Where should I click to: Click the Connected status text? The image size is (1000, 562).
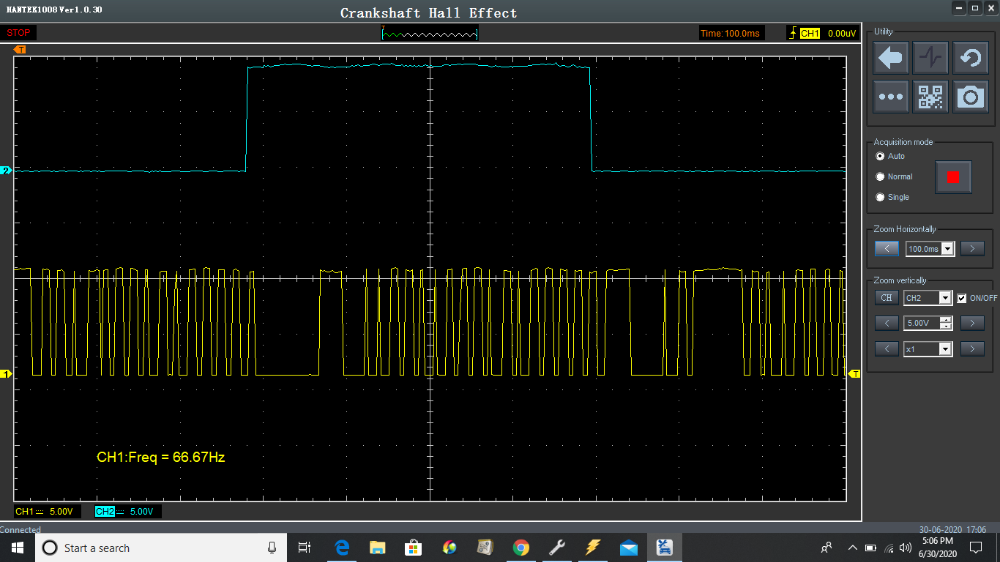pos(20,529)
